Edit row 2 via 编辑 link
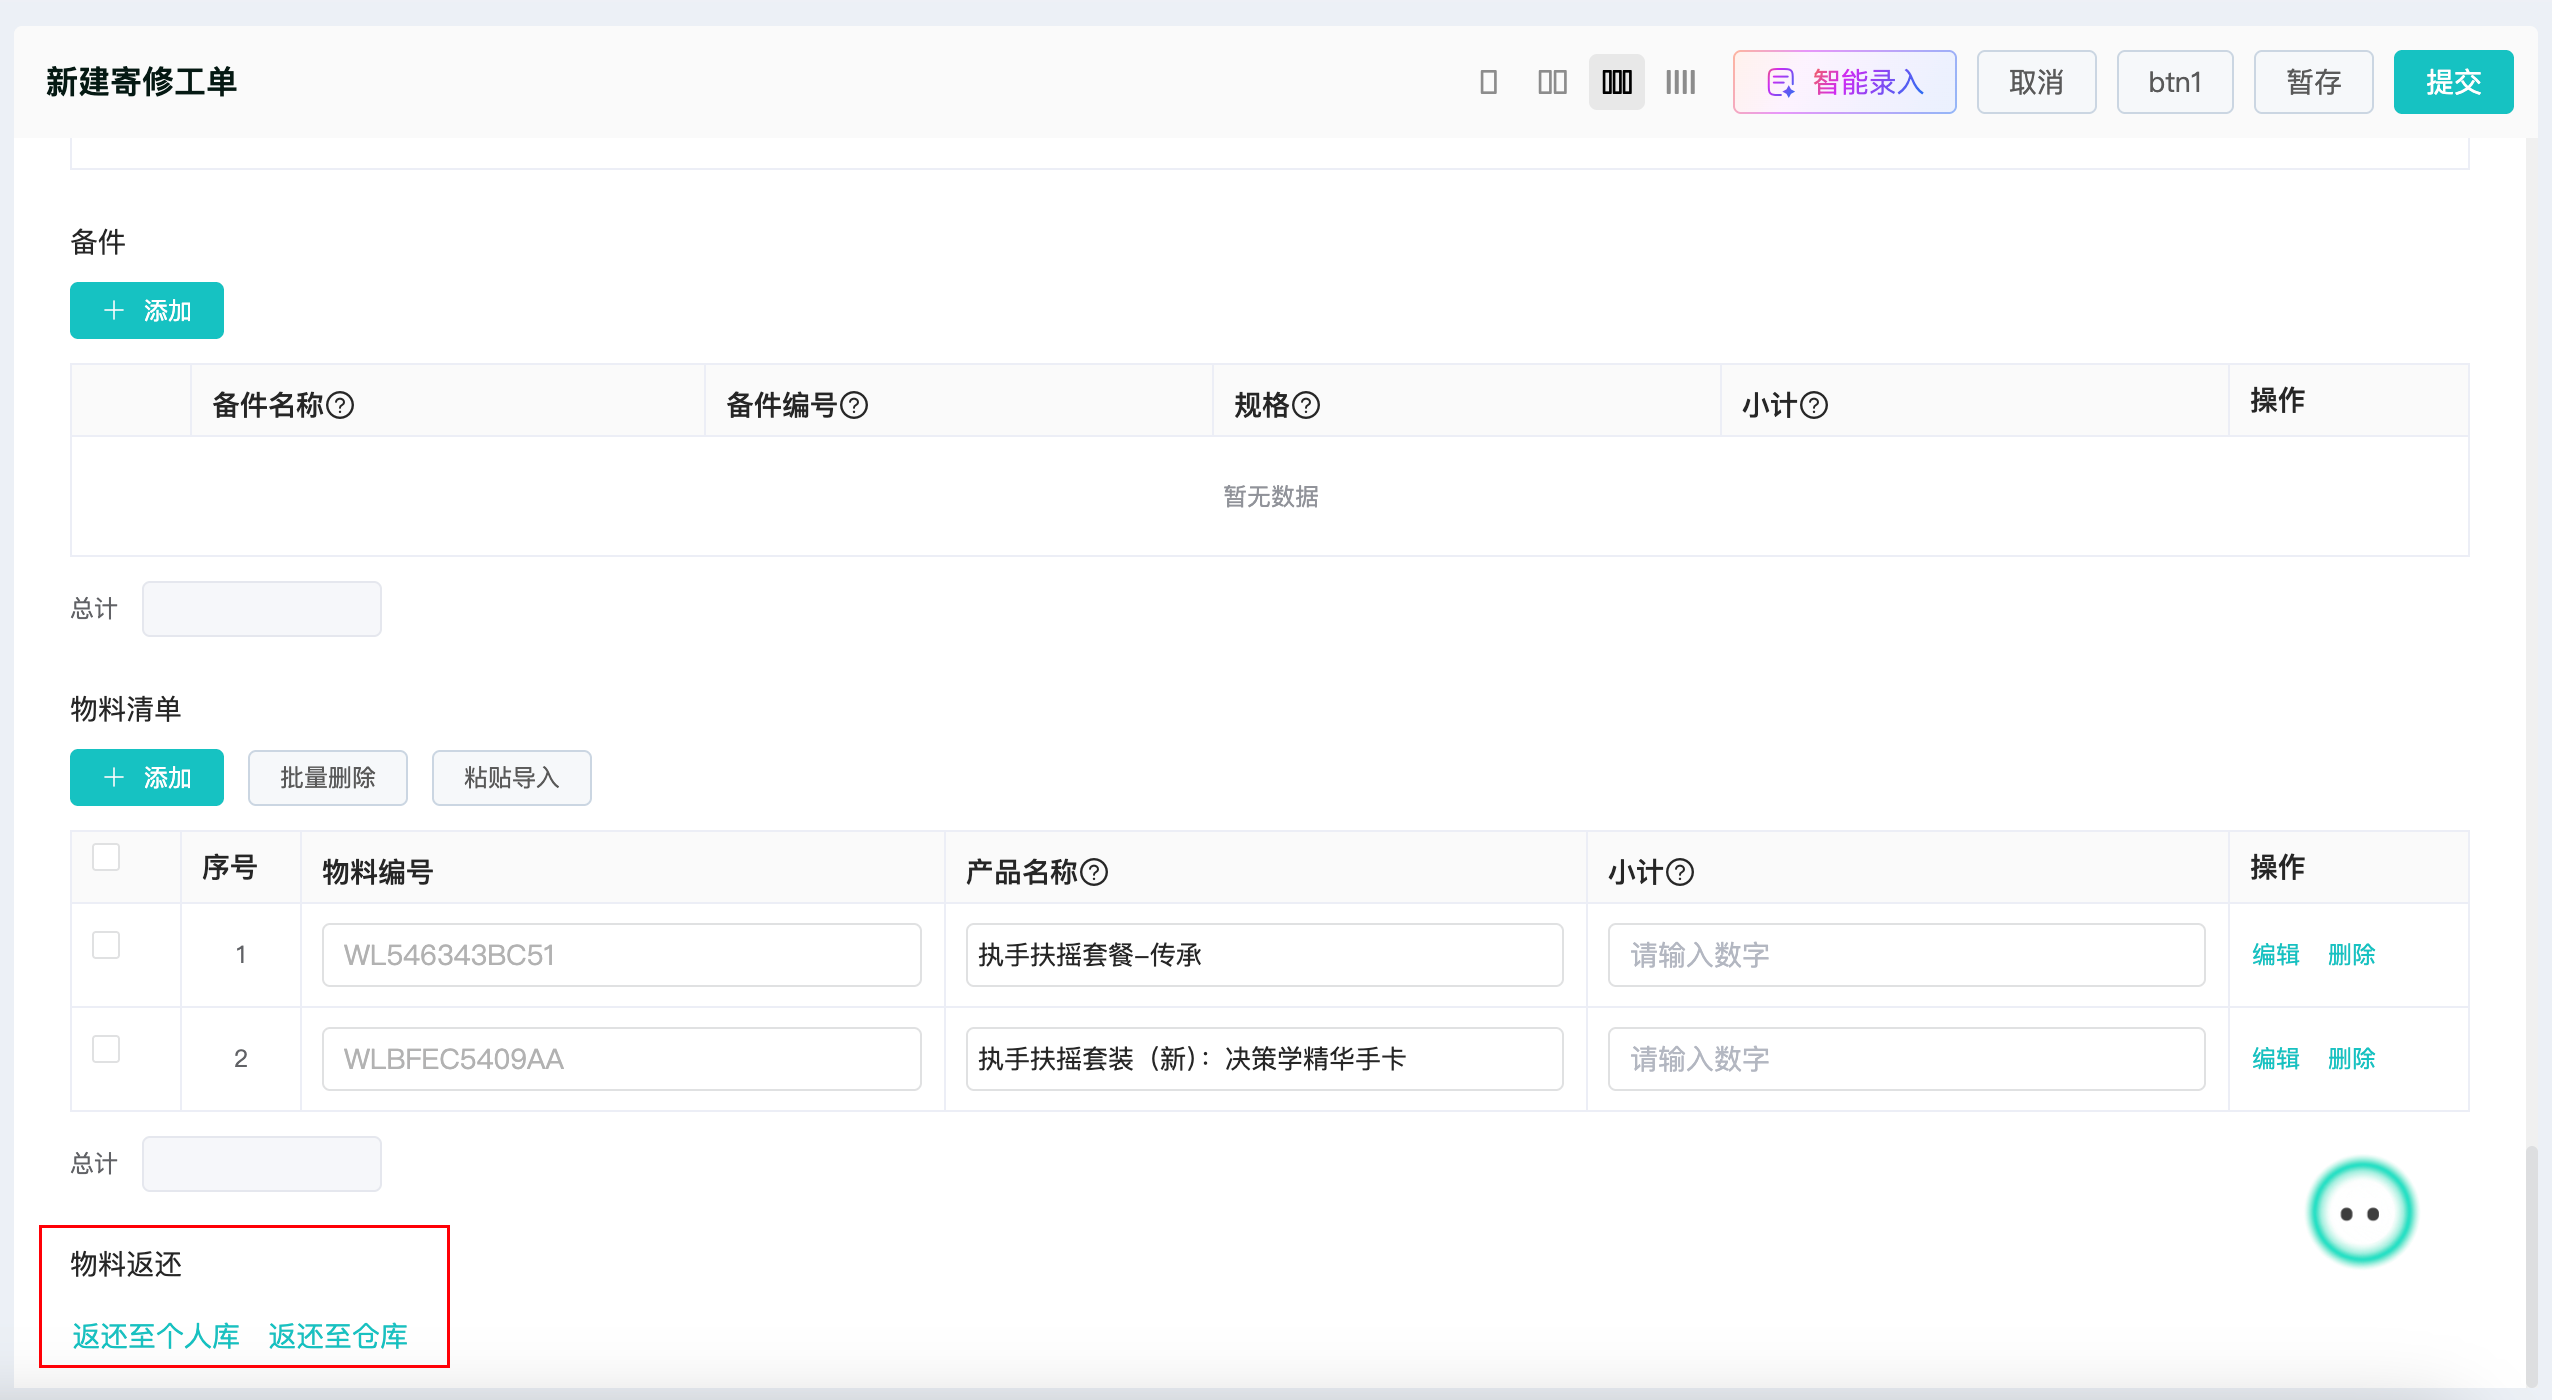2552x1400 pixels. click(x=2276, y=1059)
